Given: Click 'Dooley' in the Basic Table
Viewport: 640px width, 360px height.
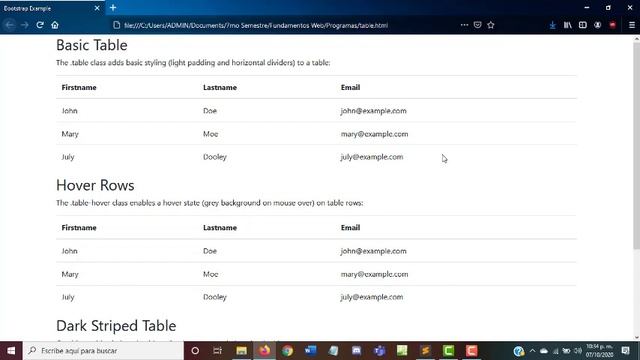Looking at the screenshot, I should tap(215, 157).
